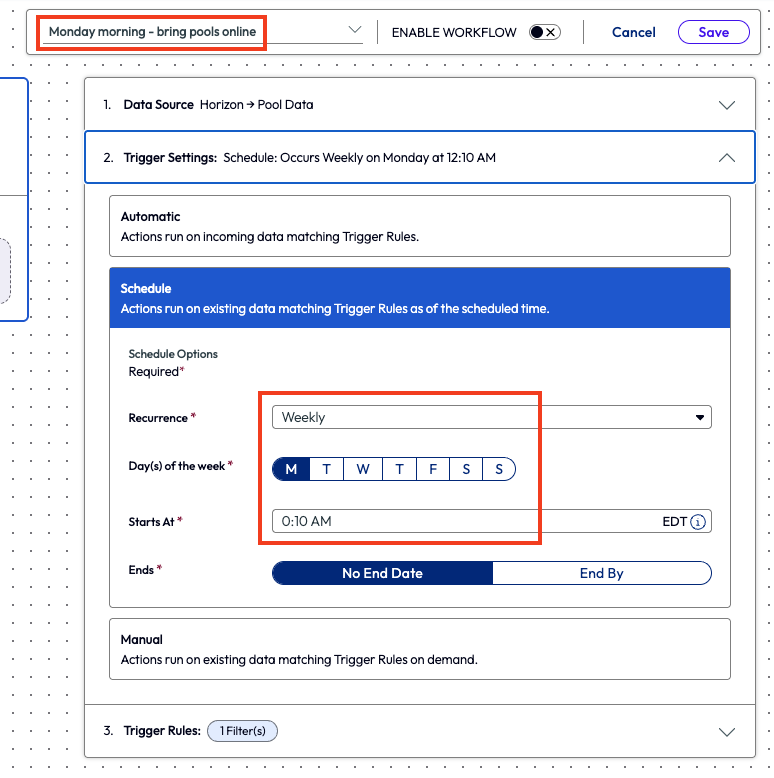
Task: Collapse the Trigger Settings section chevron
Action: (726, 158)
